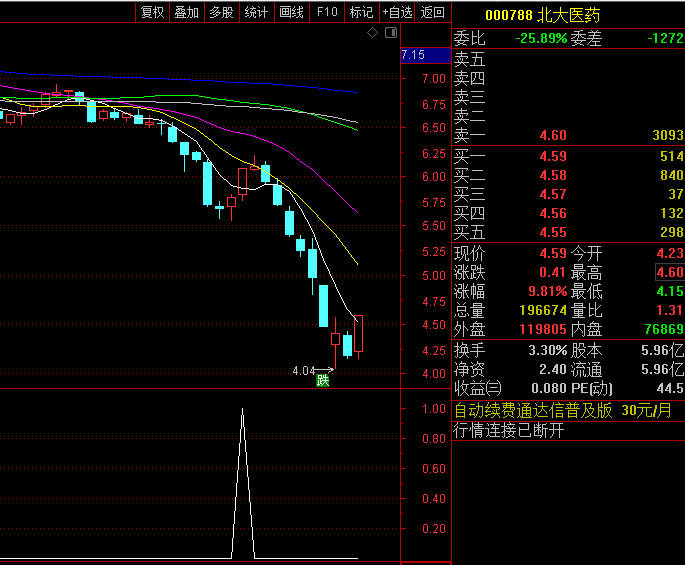Click the 7.15 price axis label
The width and height of the screenshot is (685, 565).
(426, 55)
